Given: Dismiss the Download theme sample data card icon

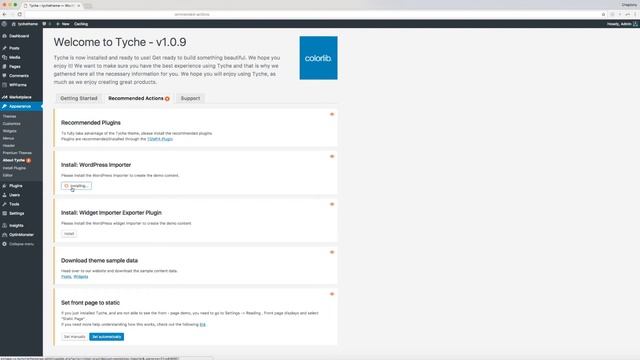Looking at the screenshot, I should (332, 252).
